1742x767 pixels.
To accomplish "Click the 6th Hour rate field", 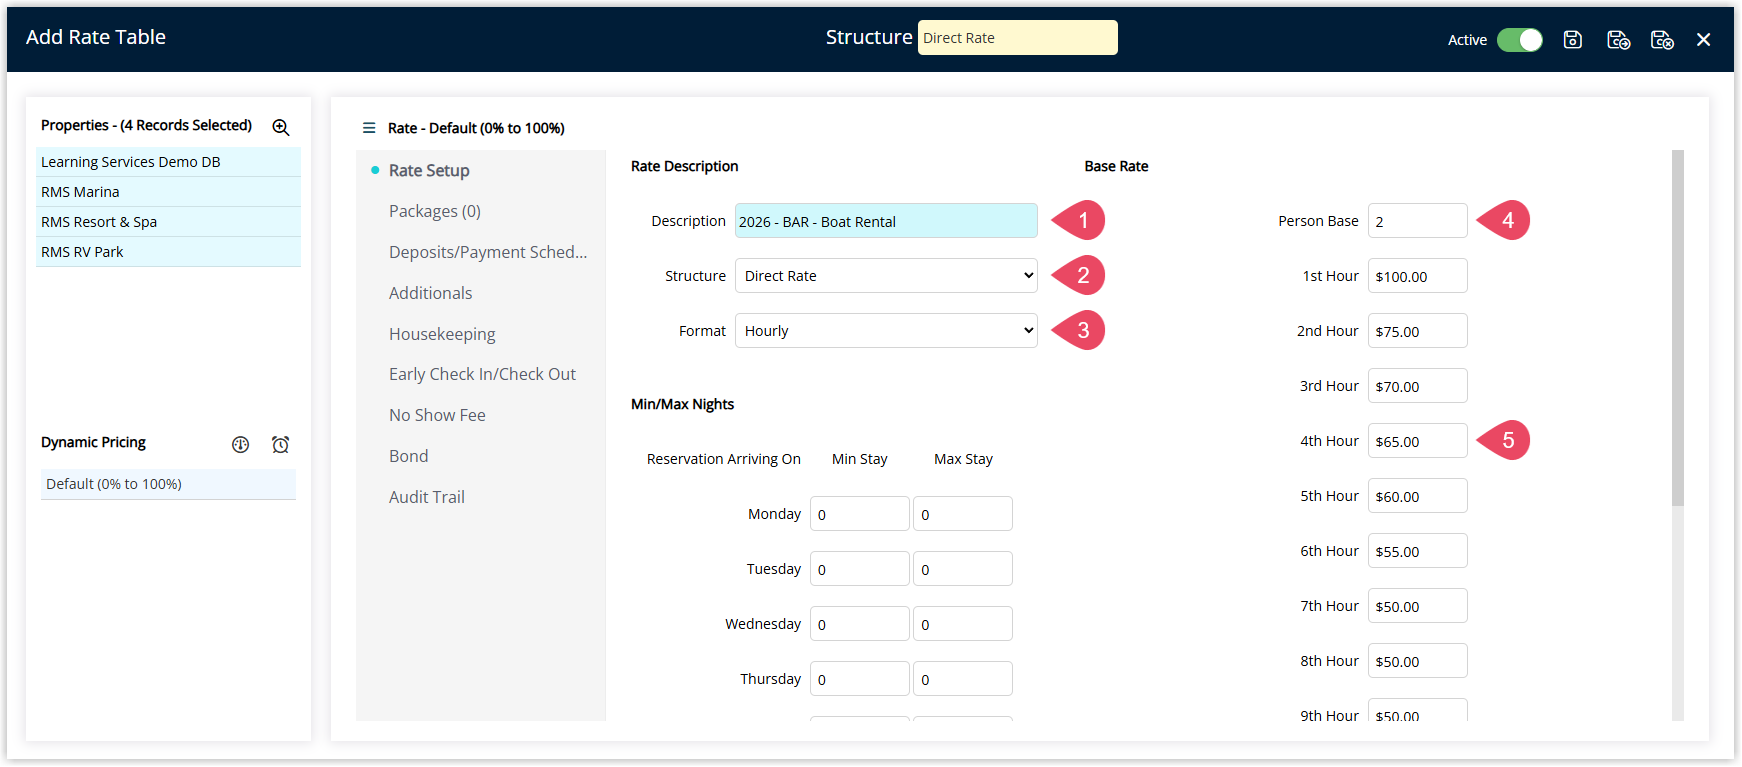I will pyautogui.click(x=1418, y=551).
